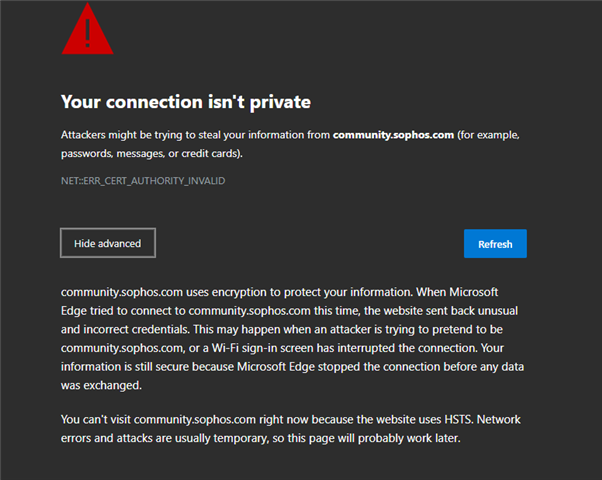Click community.sophos.com starting the advanced paragraph
This screenshot has width=602, height=480.
pyautogui.click(x=122, y=292)
